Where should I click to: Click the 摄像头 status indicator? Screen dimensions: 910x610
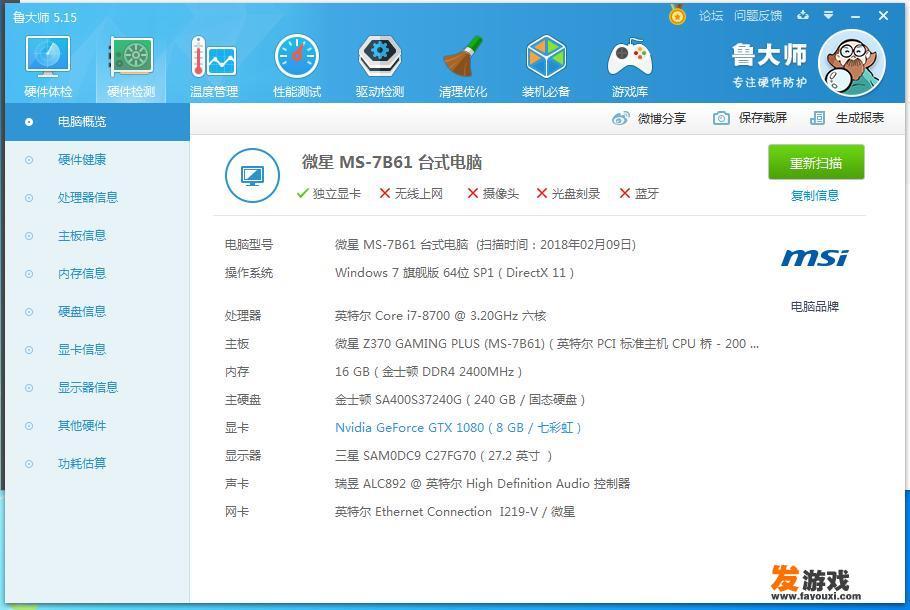[x=493, y=193]
